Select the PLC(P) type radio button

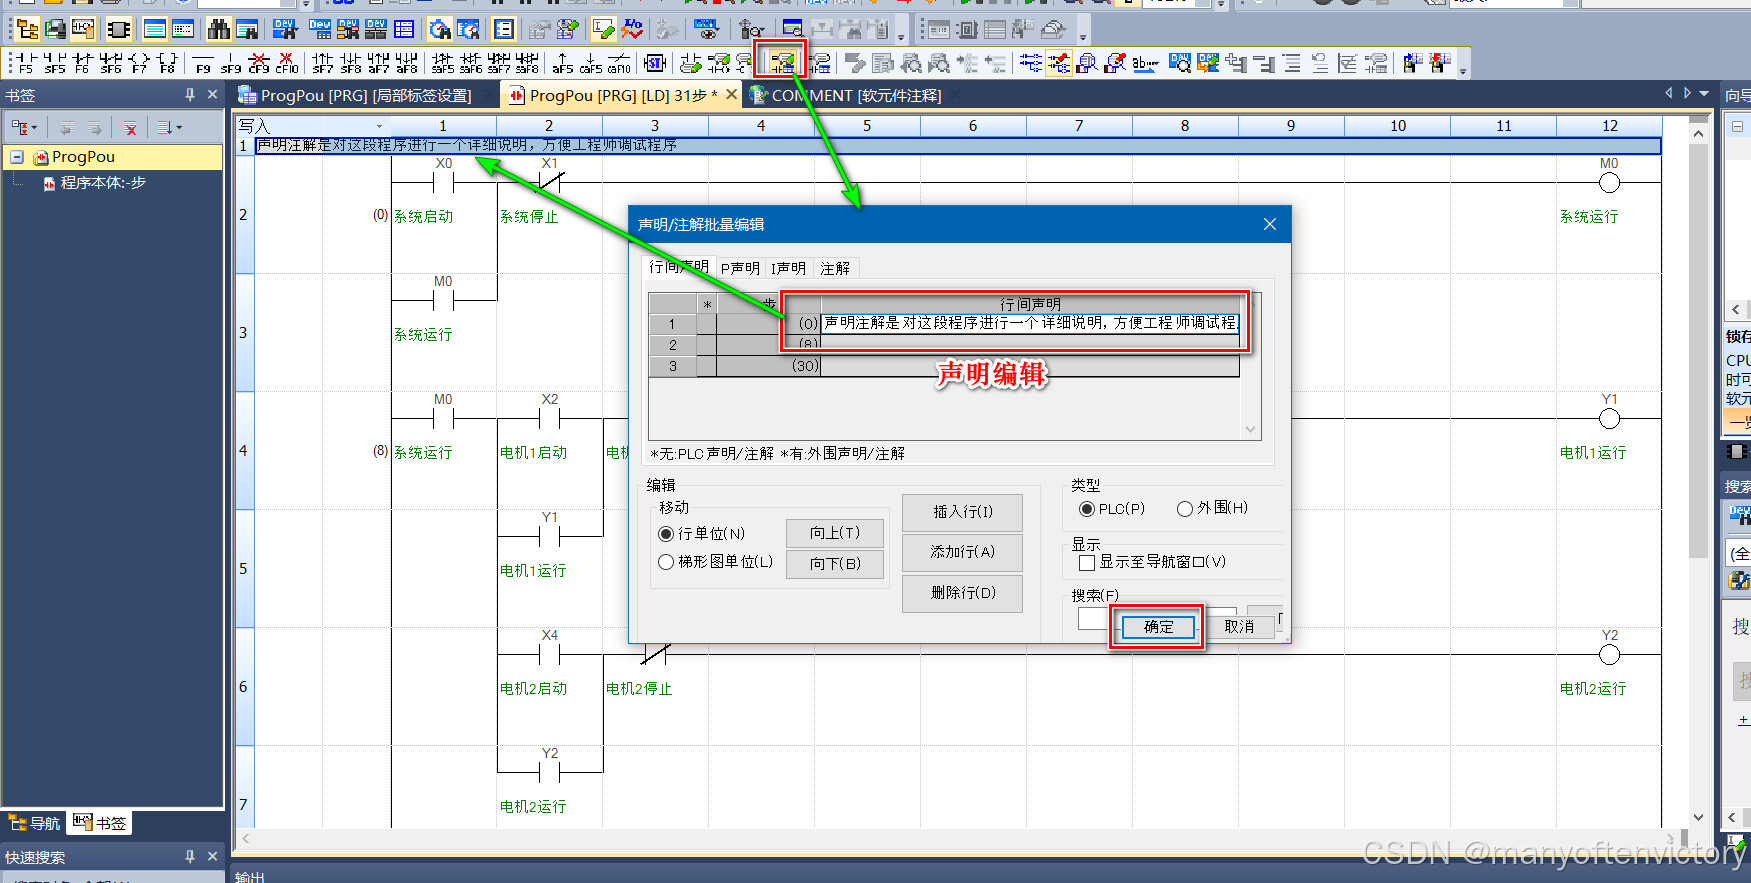tap(1087, 509)
